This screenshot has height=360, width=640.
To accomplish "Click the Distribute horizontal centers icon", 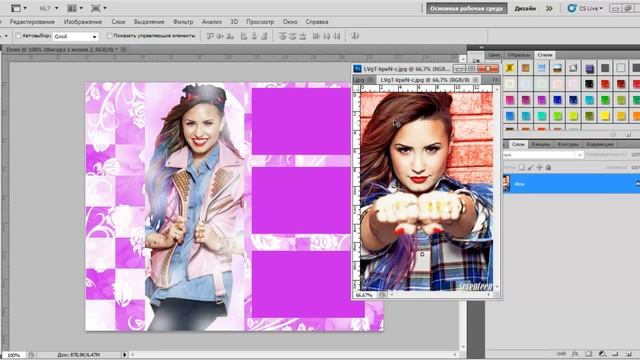I will click(x=327, y=36).
